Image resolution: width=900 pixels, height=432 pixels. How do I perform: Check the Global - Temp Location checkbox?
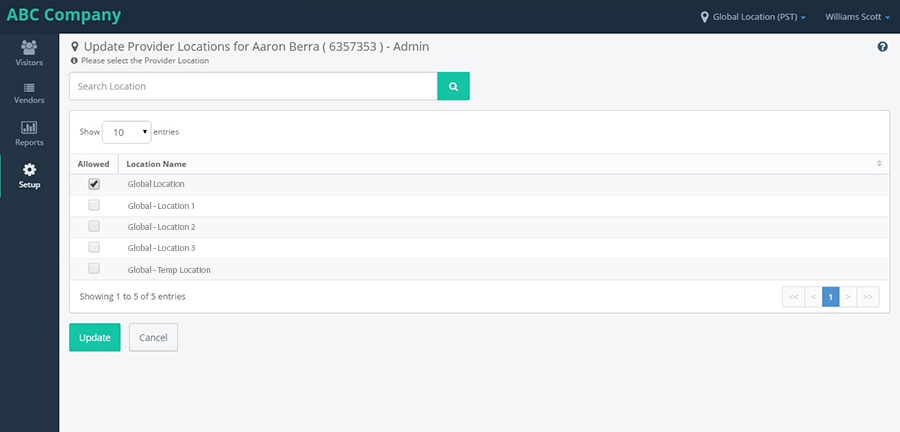[x=94, y=268]
